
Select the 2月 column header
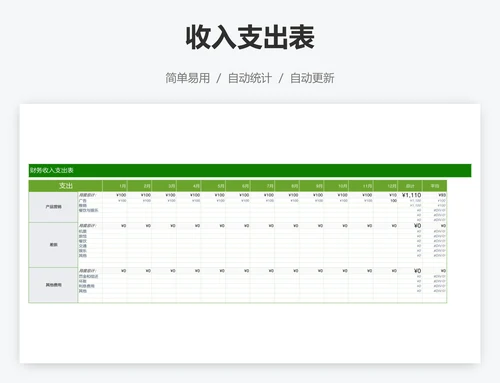[140, 186]
